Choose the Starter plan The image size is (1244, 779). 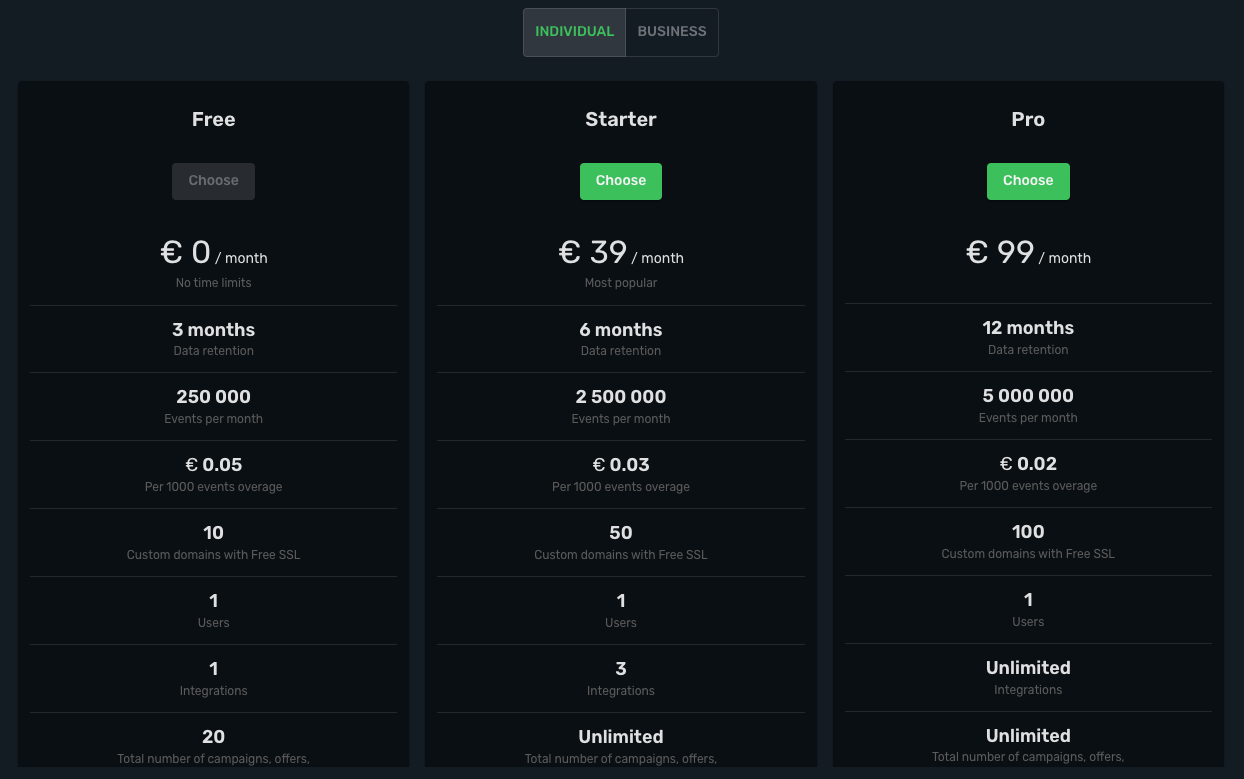pos(620,181)
